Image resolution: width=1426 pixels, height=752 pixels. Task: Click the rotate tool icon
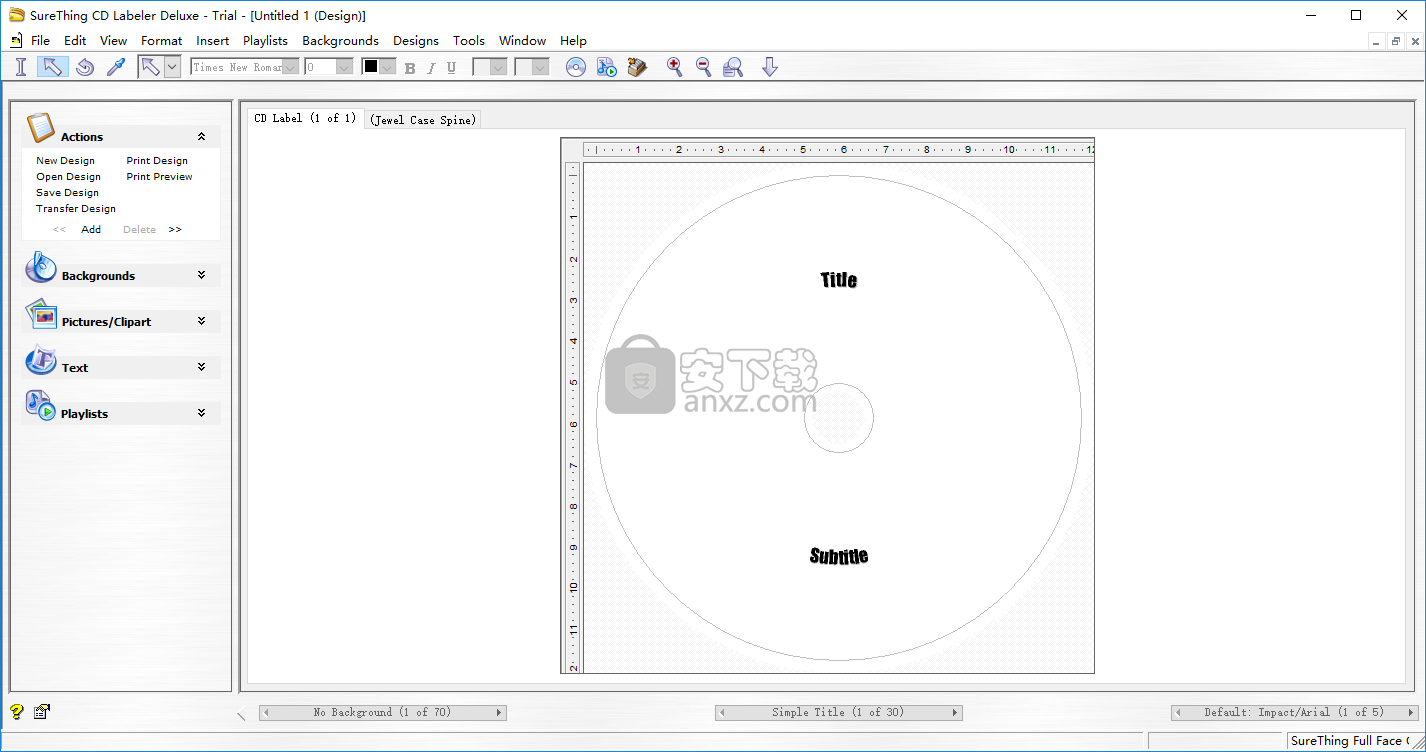click(85, 67)
